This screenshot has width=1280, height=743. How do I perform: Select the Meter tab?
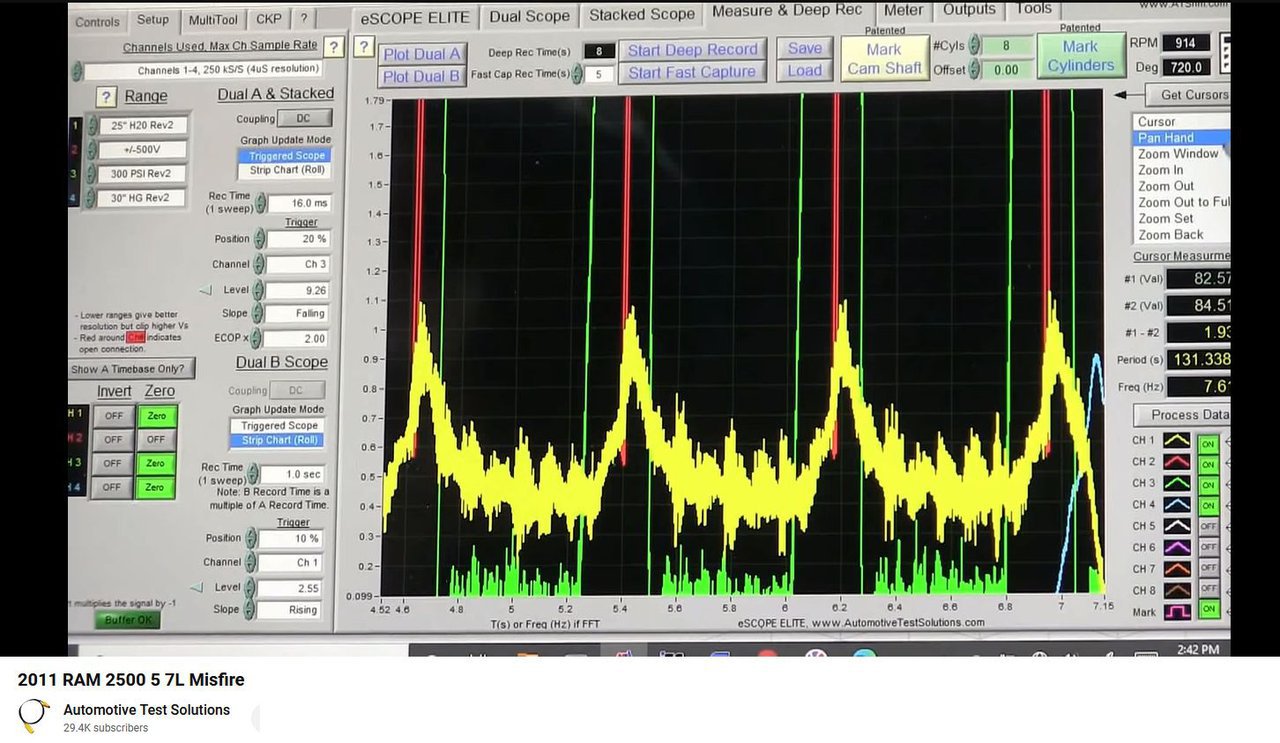coord(903,11)
